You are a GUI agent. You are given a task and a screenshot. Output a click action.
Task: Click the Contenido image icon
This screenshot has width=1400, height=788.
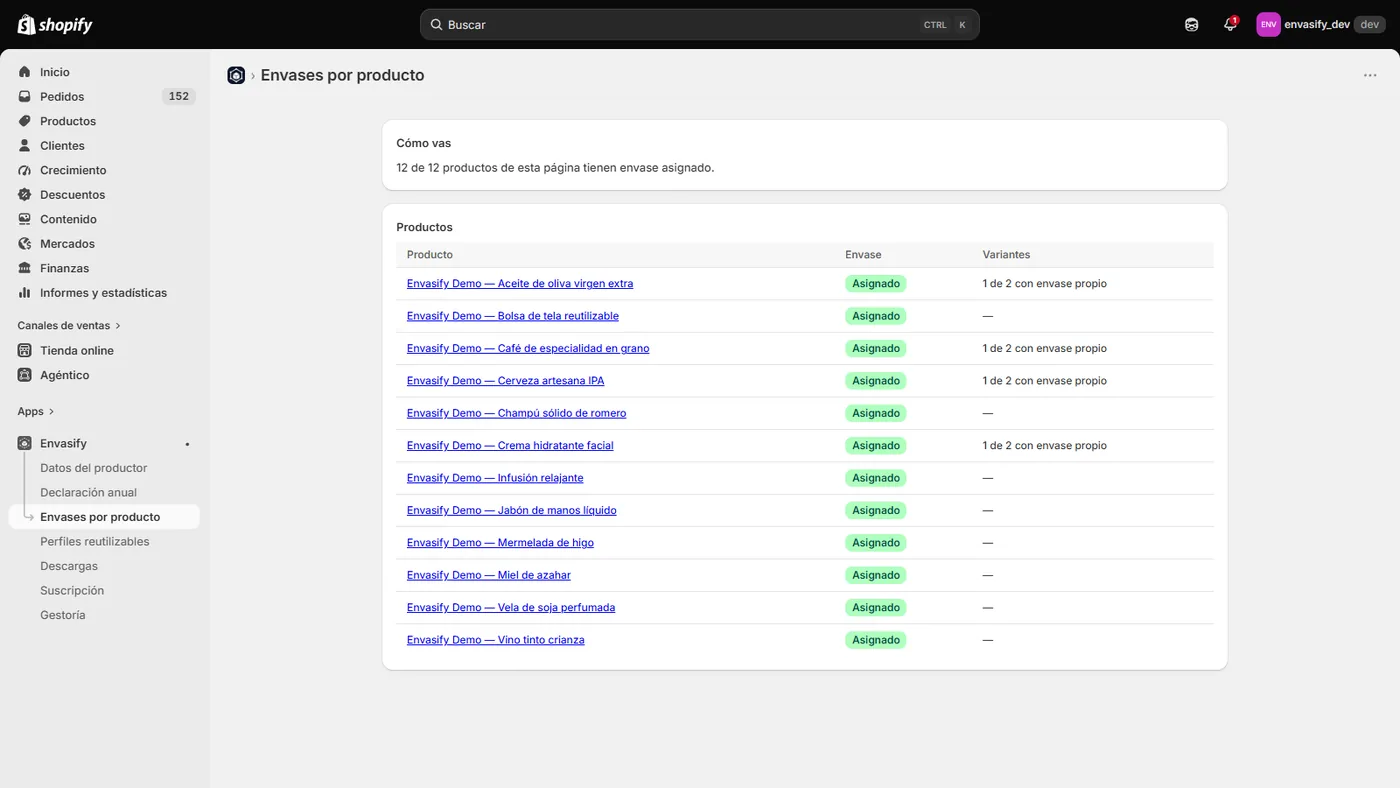(x=25, y=219)
